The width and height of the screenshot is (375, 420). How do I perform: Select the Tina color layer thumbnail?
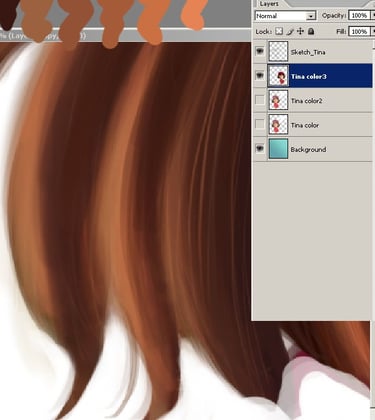click(278, 125)
